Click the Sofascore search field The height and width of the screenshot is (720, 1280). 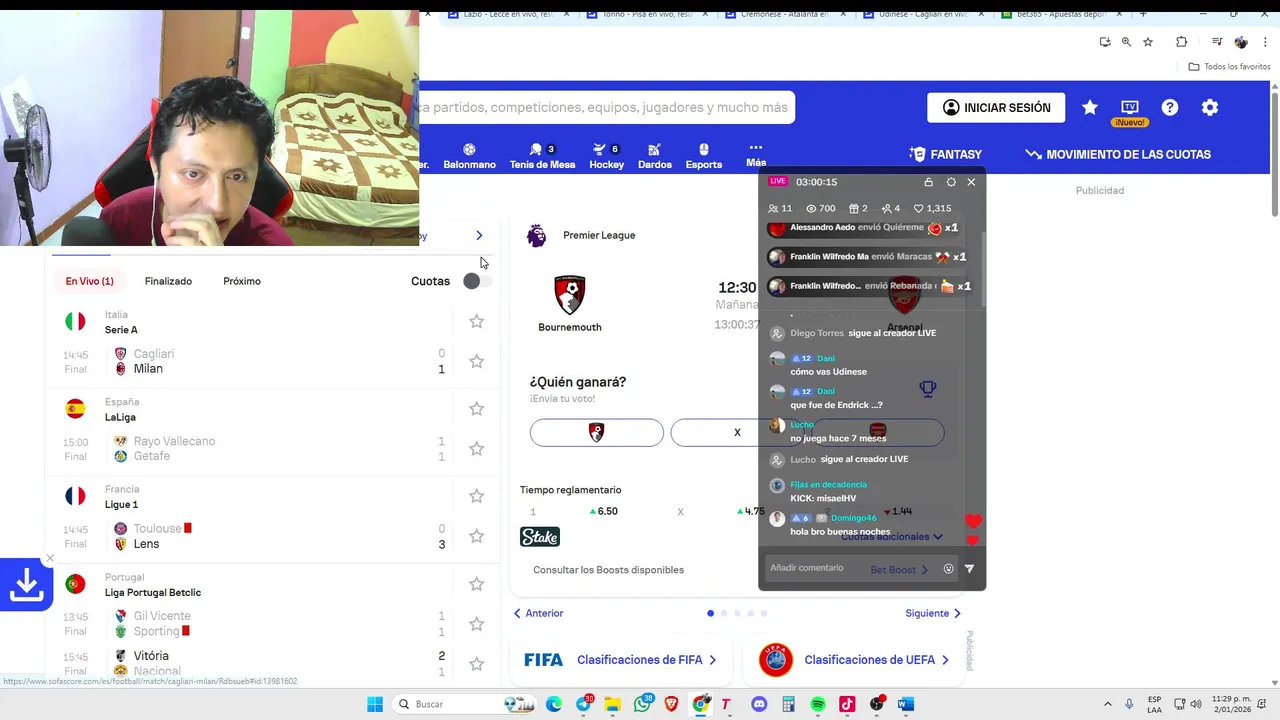click(607, 107)
